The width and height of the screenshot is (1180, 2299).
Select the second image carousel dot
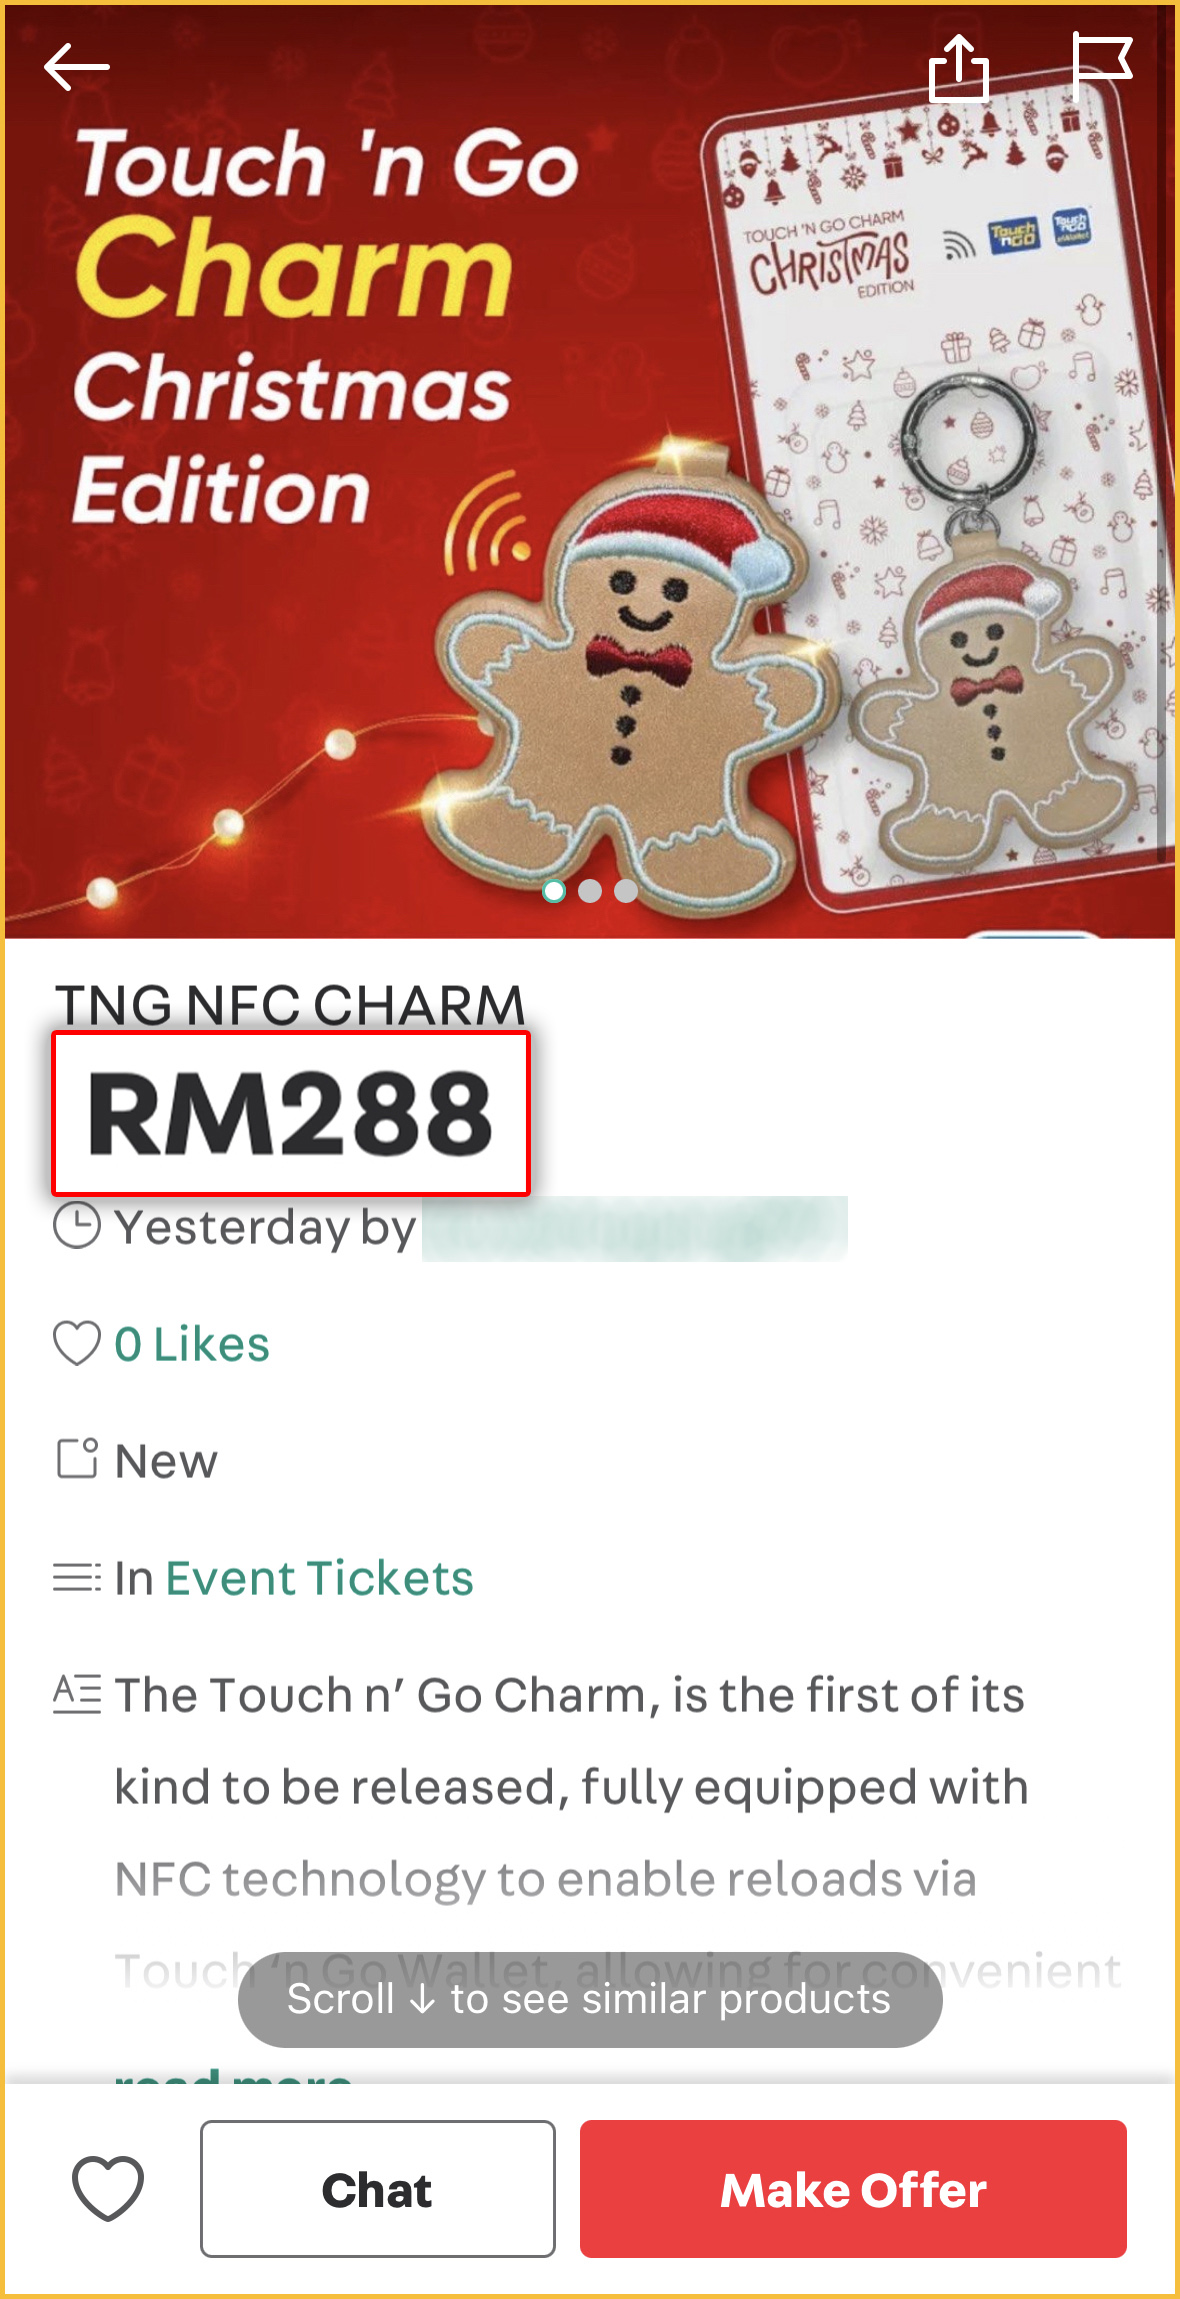pyautogui.click(x=590, y=890)
